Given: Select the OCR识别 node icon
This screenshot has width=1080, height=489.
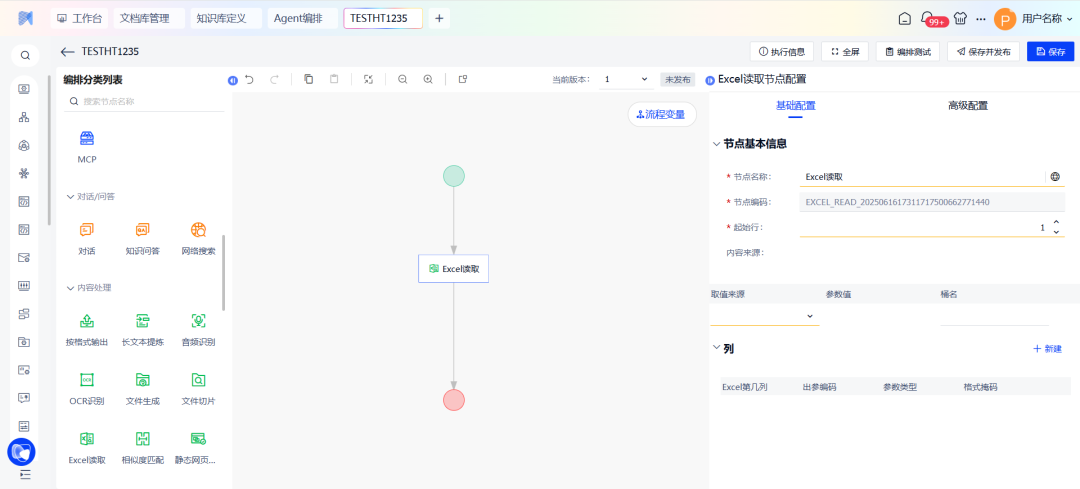Looking at the screenshot, I should (x=87, y=380).
